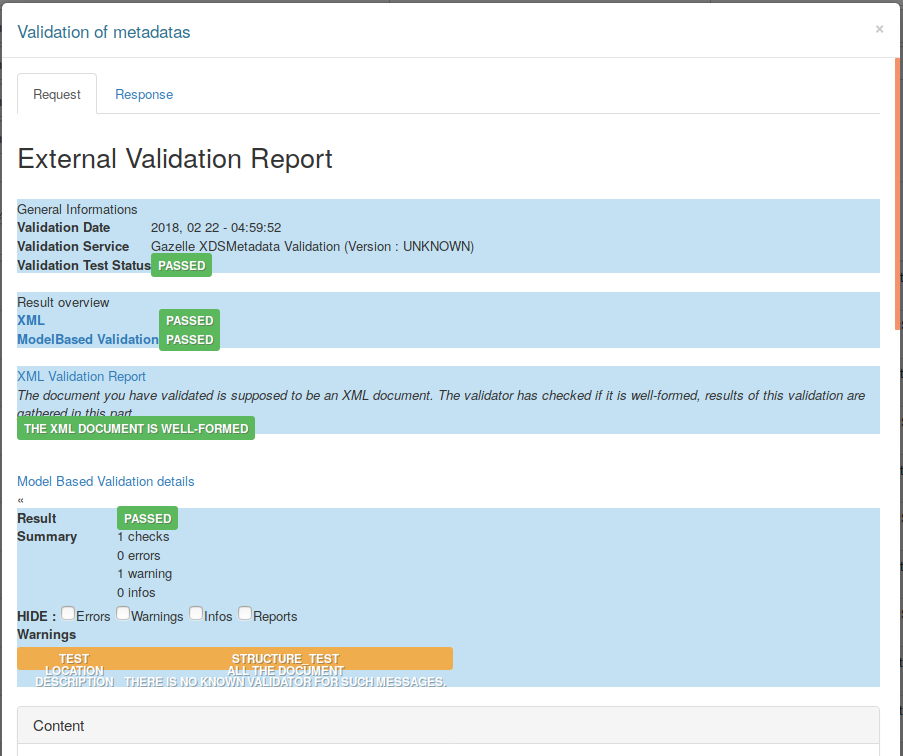The height and width of the screenshot is (756, 903).
Task: Click the PASSED badge beside ModelBased Validation
Action: click(189, 339)
